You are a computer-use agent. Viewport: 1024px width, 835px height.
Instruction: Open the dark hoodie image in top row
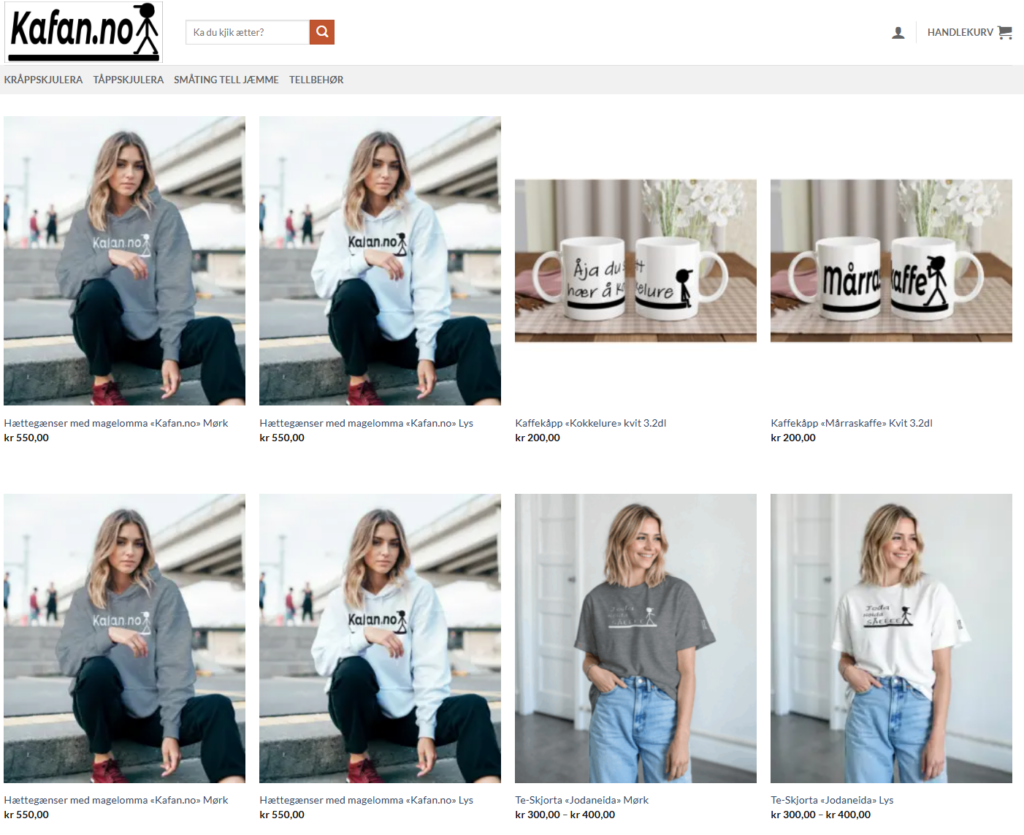click(x=124, y=260)
